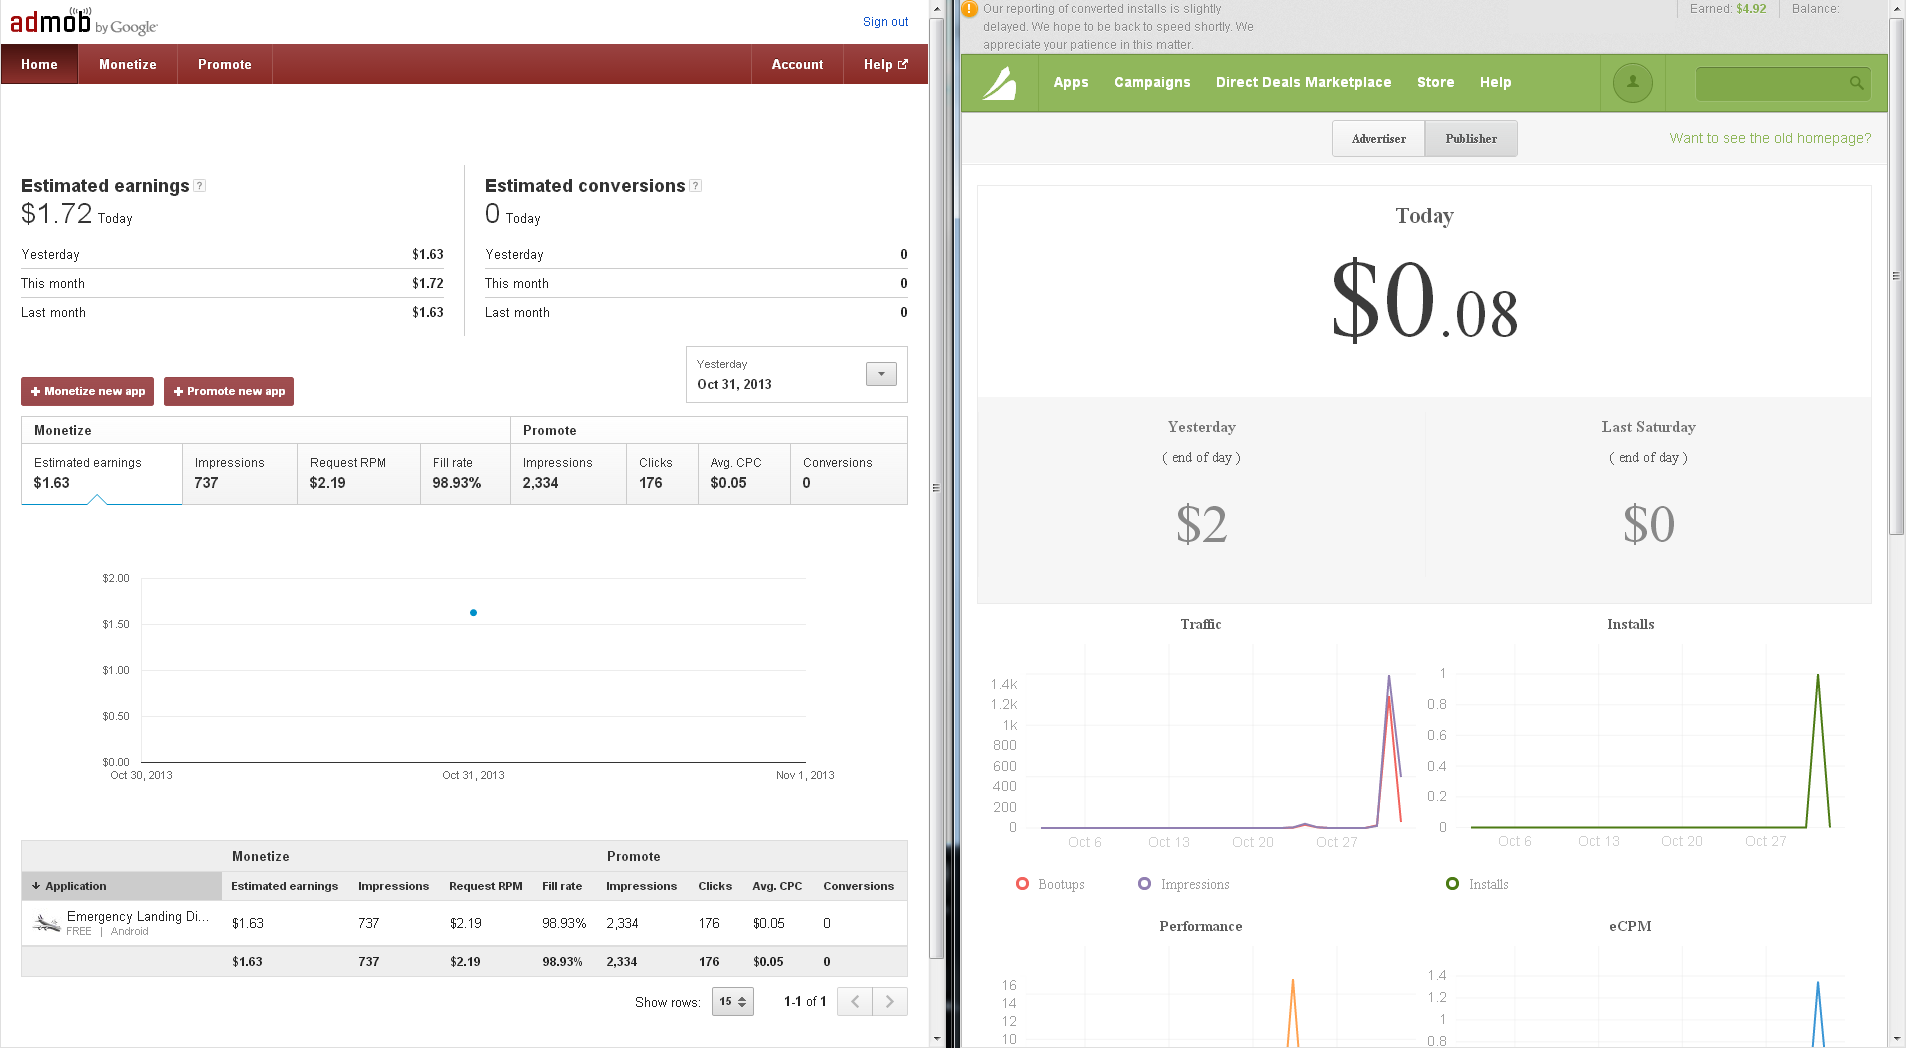Go to previous page arrow
Image resolution: width=1906 pixels, height=1048 pixels.
855,1001
